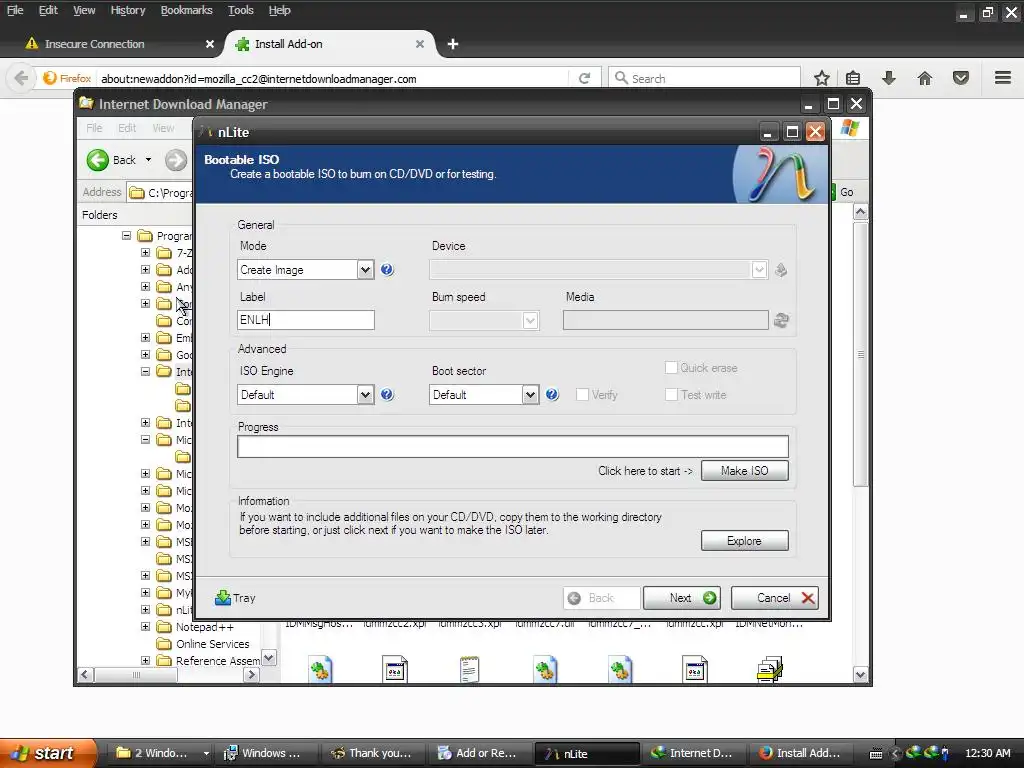Open new tab plus button
Image resolution: width=1024 pixels, height=768 pixels.
[453, 44]
